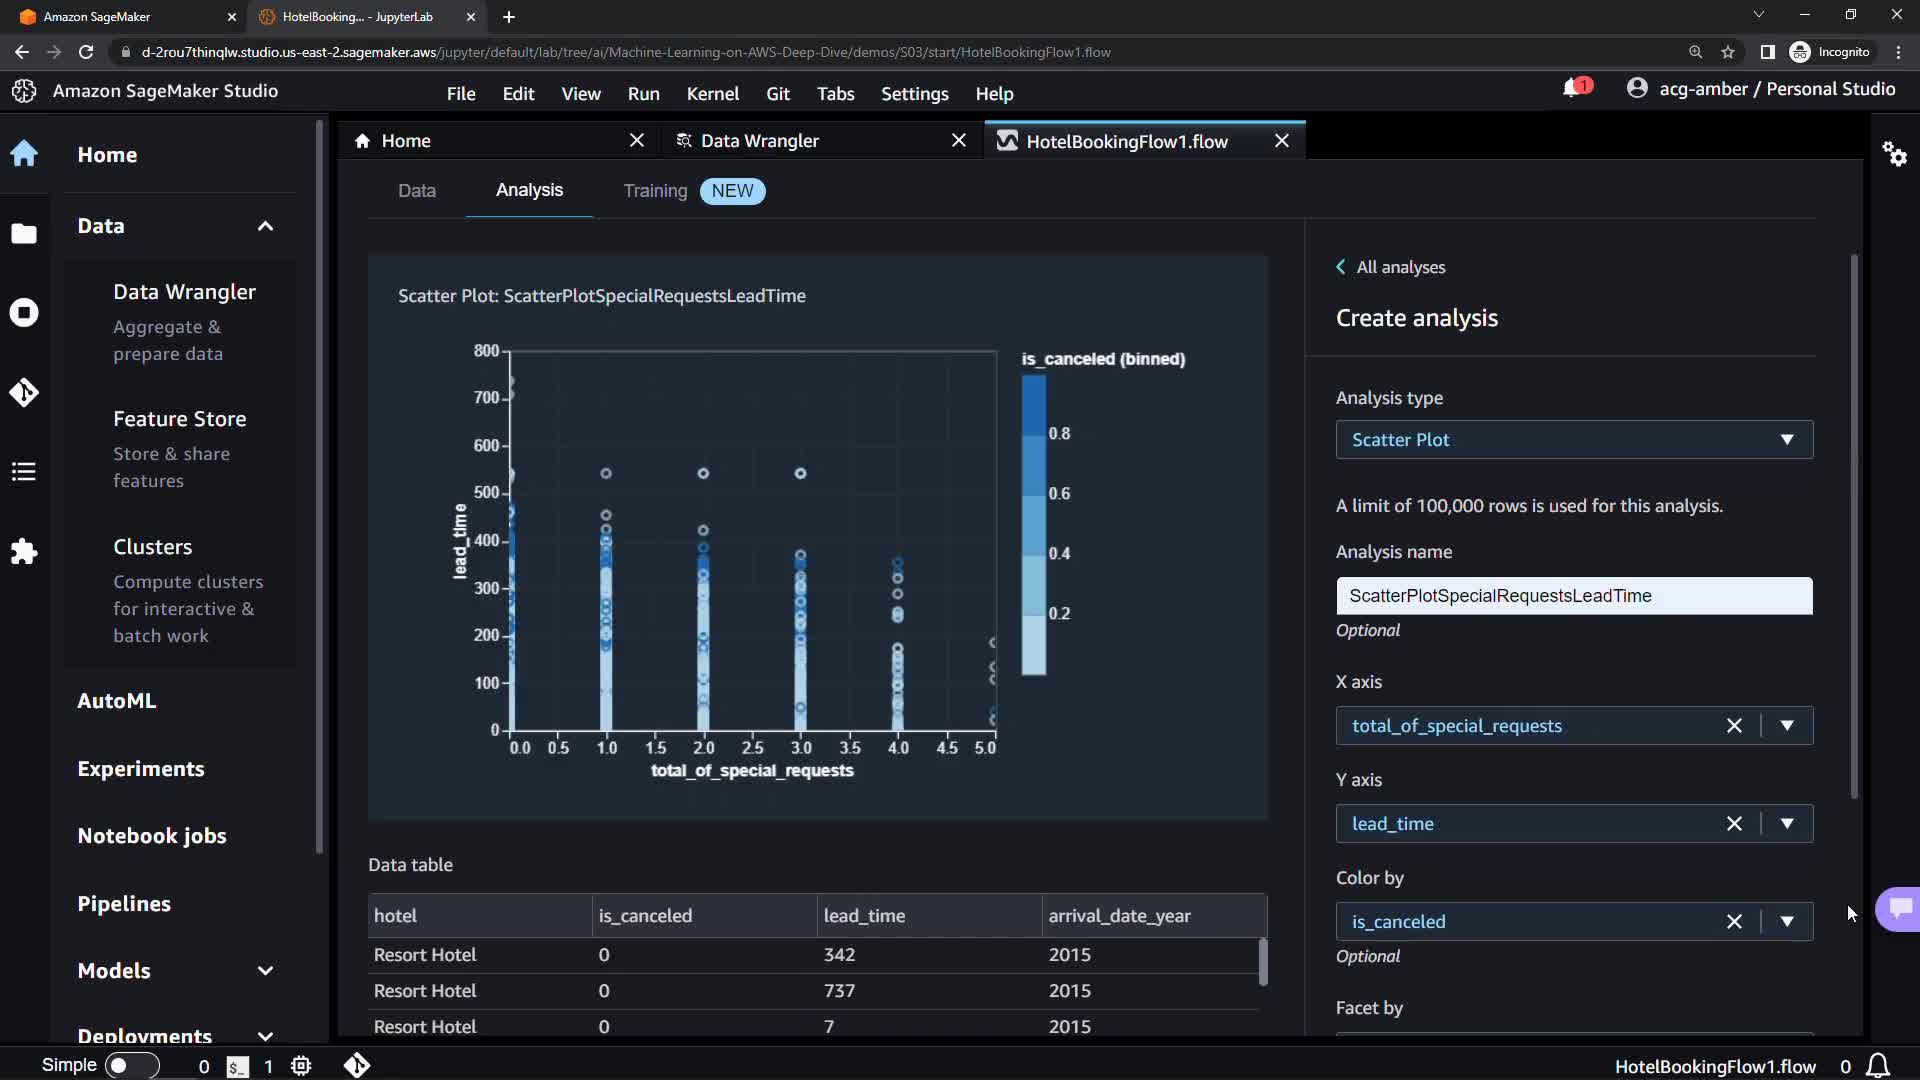Expand the Y axis lead_time dropdown

(x=1786, y=824)
